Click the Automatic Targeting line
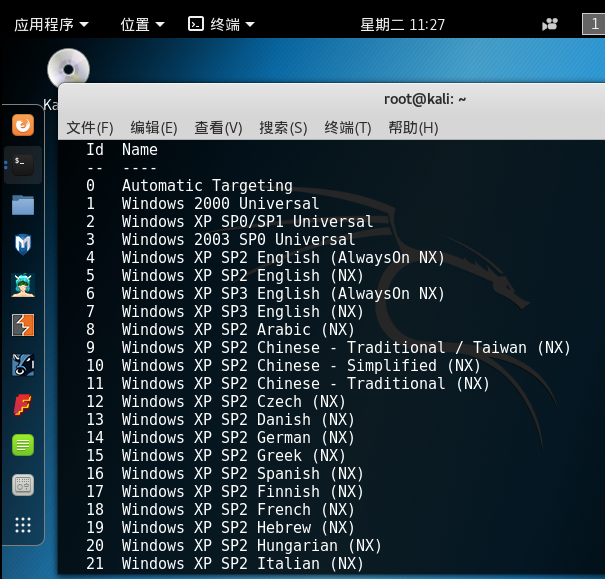 (x=207, y=186)
